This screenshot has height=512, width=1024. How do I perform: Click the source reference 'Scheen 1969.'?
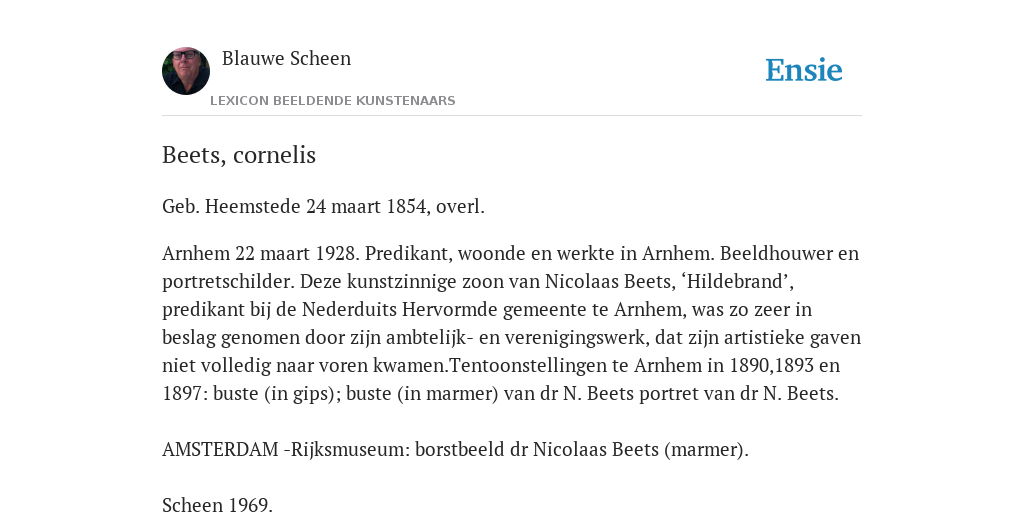(217, 504)
